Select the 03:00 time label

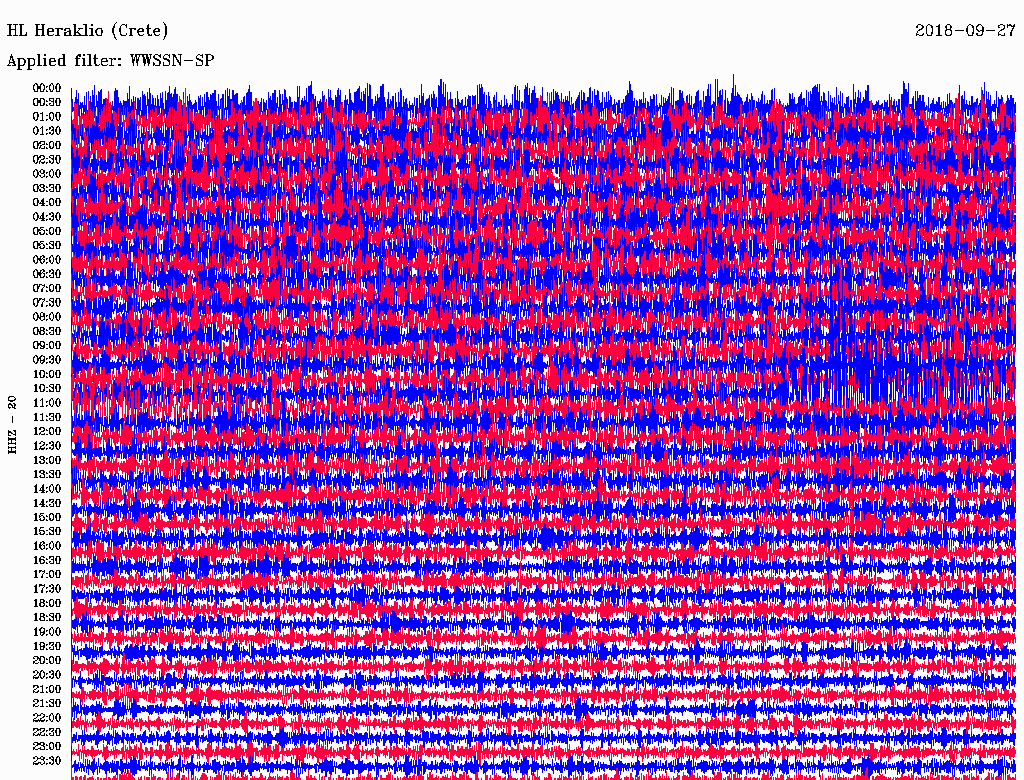(x=46, y=174)
